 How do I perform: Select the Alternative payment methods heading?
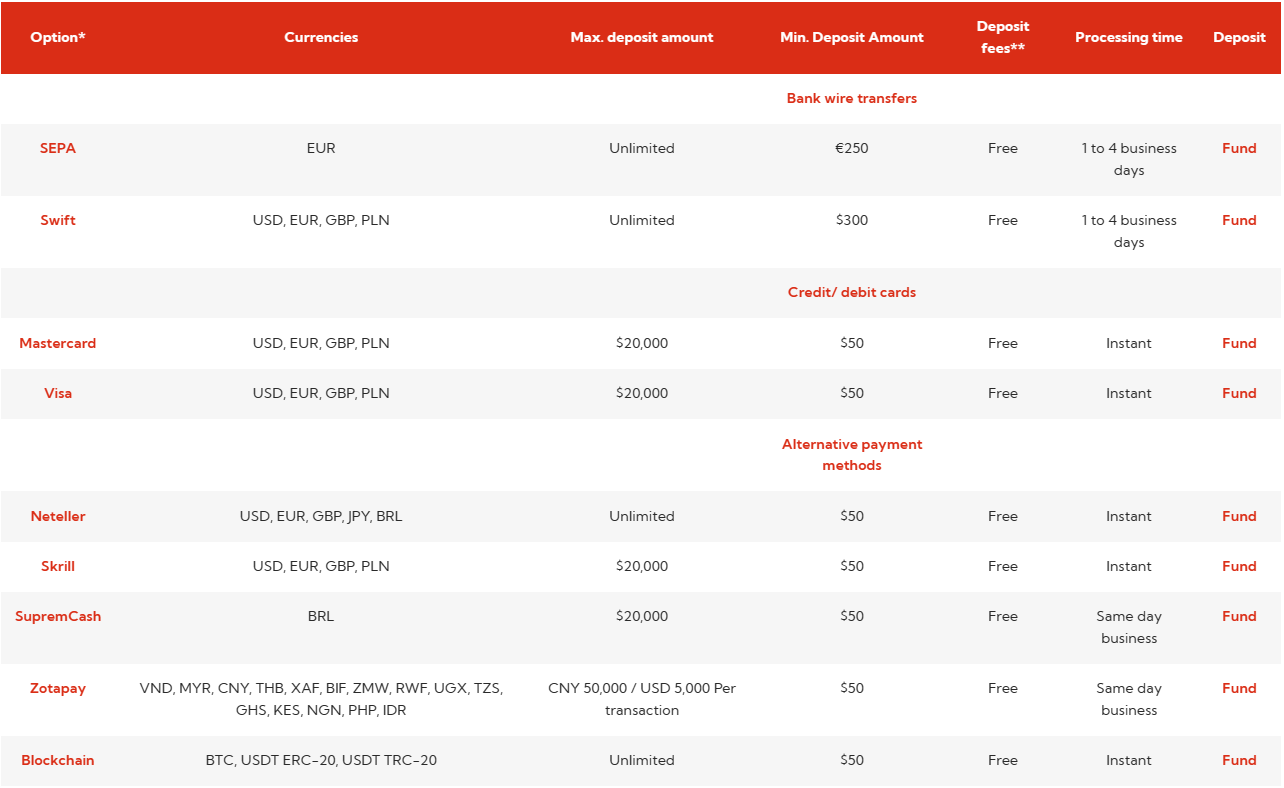852,455
